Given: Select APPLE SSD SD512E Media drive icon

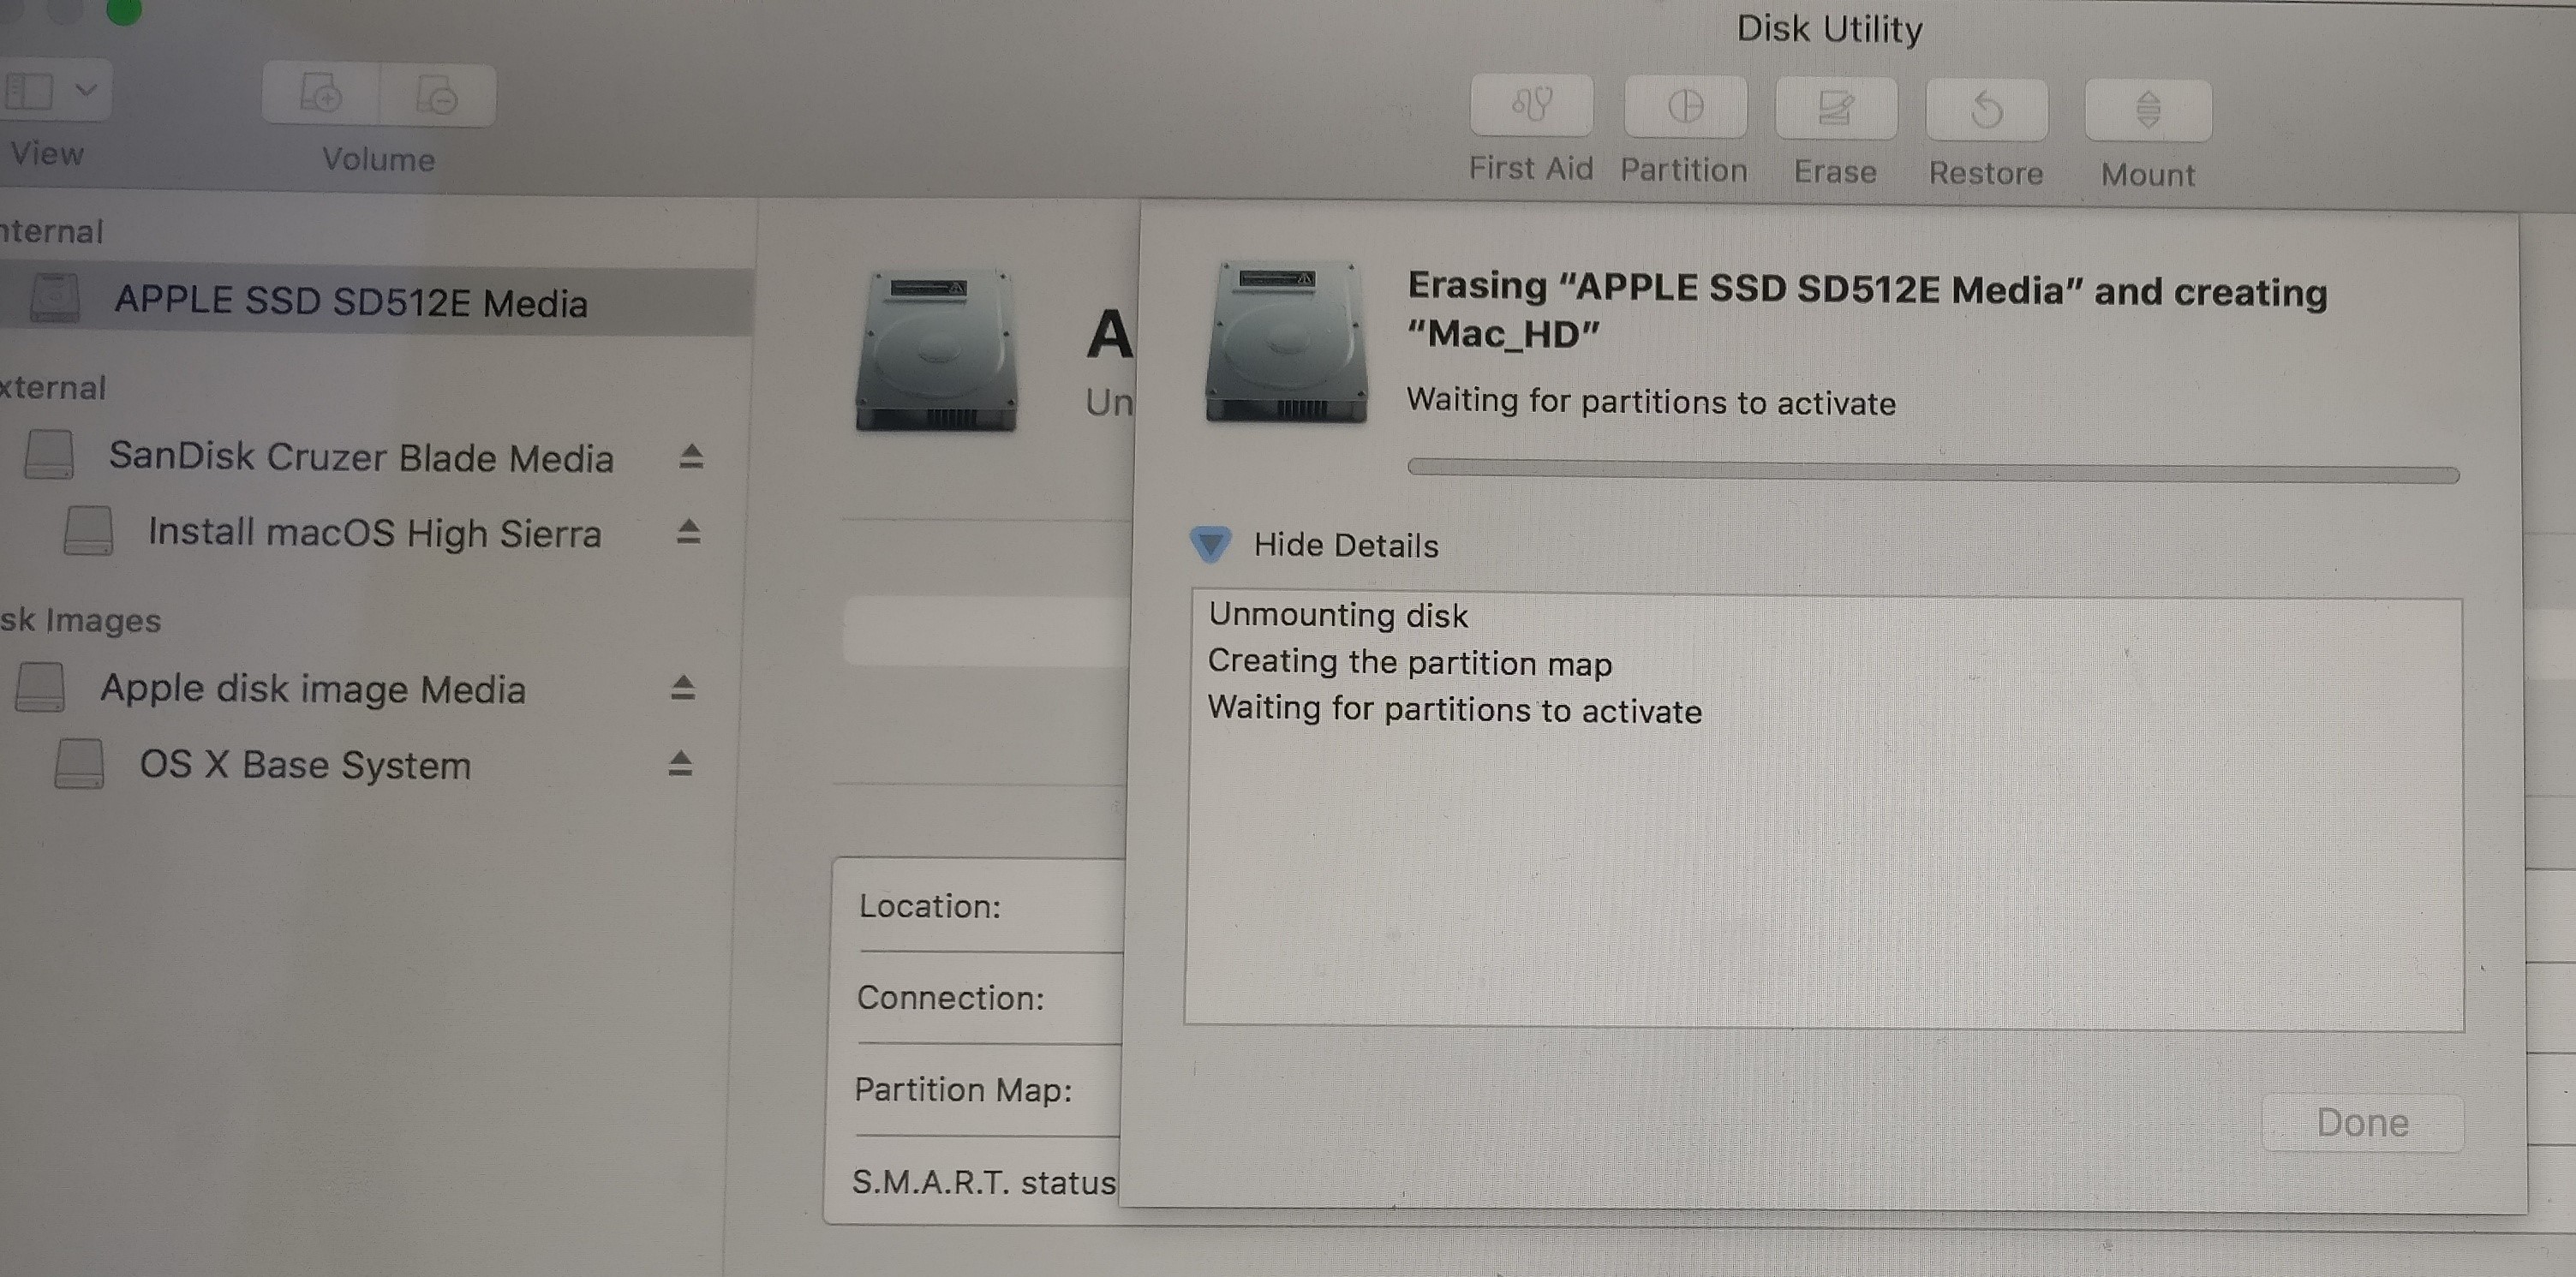Looking at the screenshot, I should (x=55, y=298).
